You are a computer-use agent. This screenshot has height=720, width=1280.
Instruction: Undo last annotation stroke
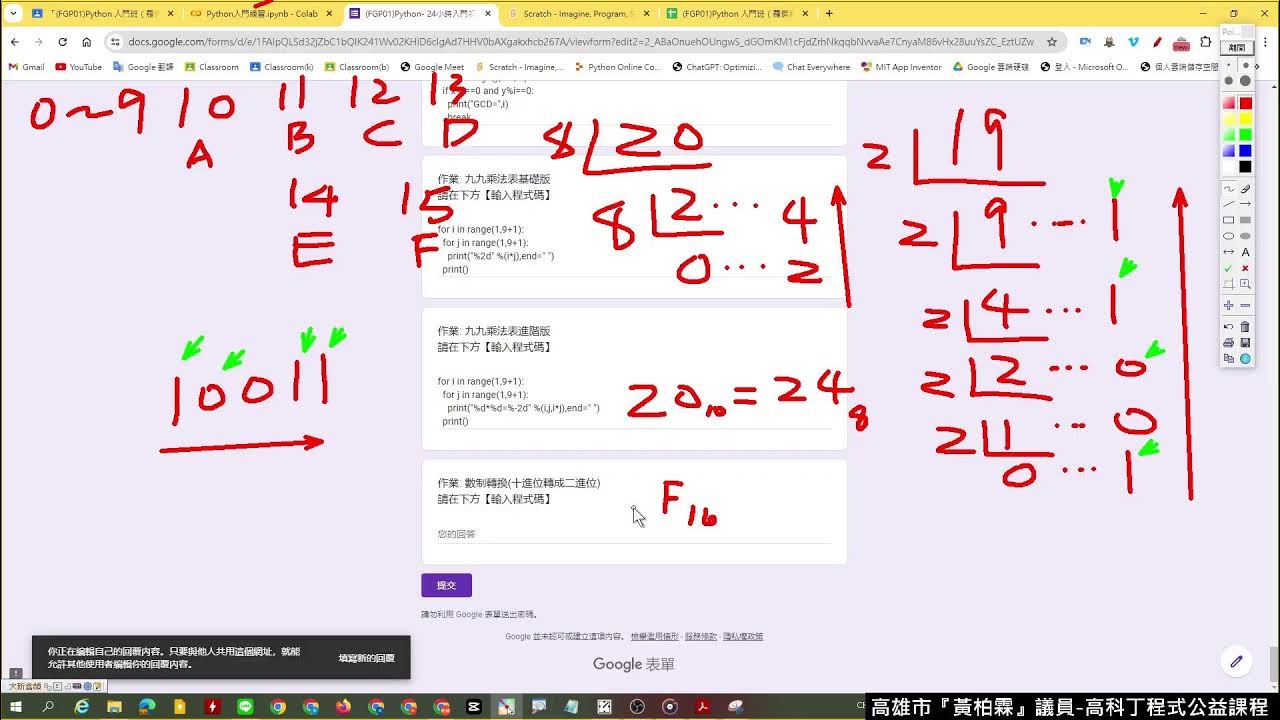click(x=1229, y=326)
